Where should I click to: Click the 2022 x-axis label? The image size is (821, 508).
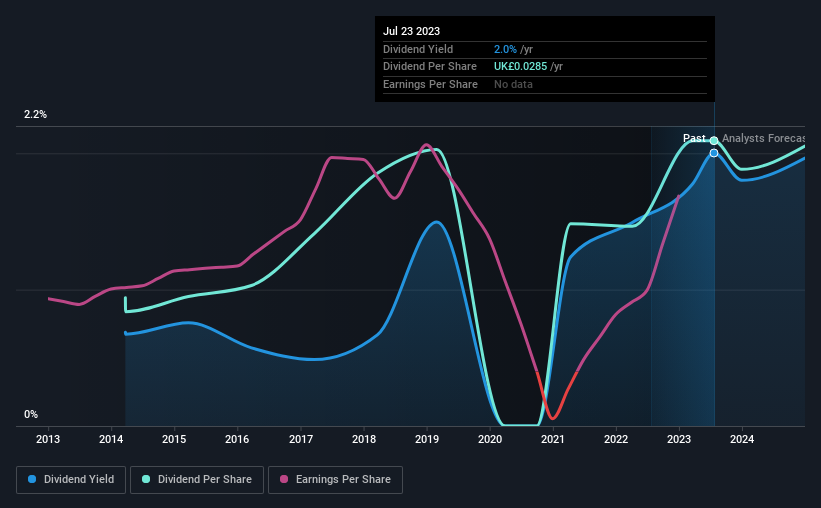coord(616,439)
